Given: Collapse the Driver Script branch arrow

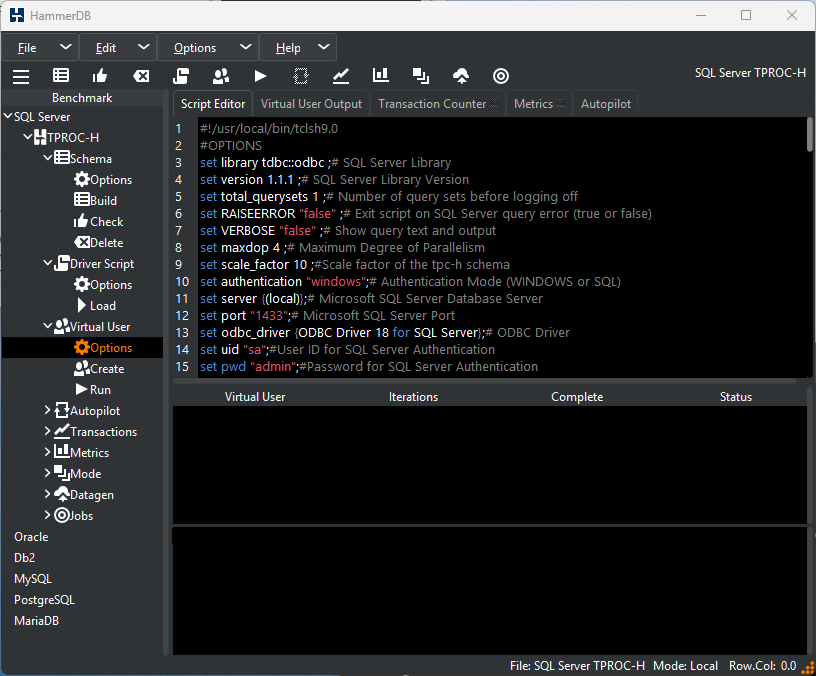Looking at the screenshot, I should tap(48, 263).
